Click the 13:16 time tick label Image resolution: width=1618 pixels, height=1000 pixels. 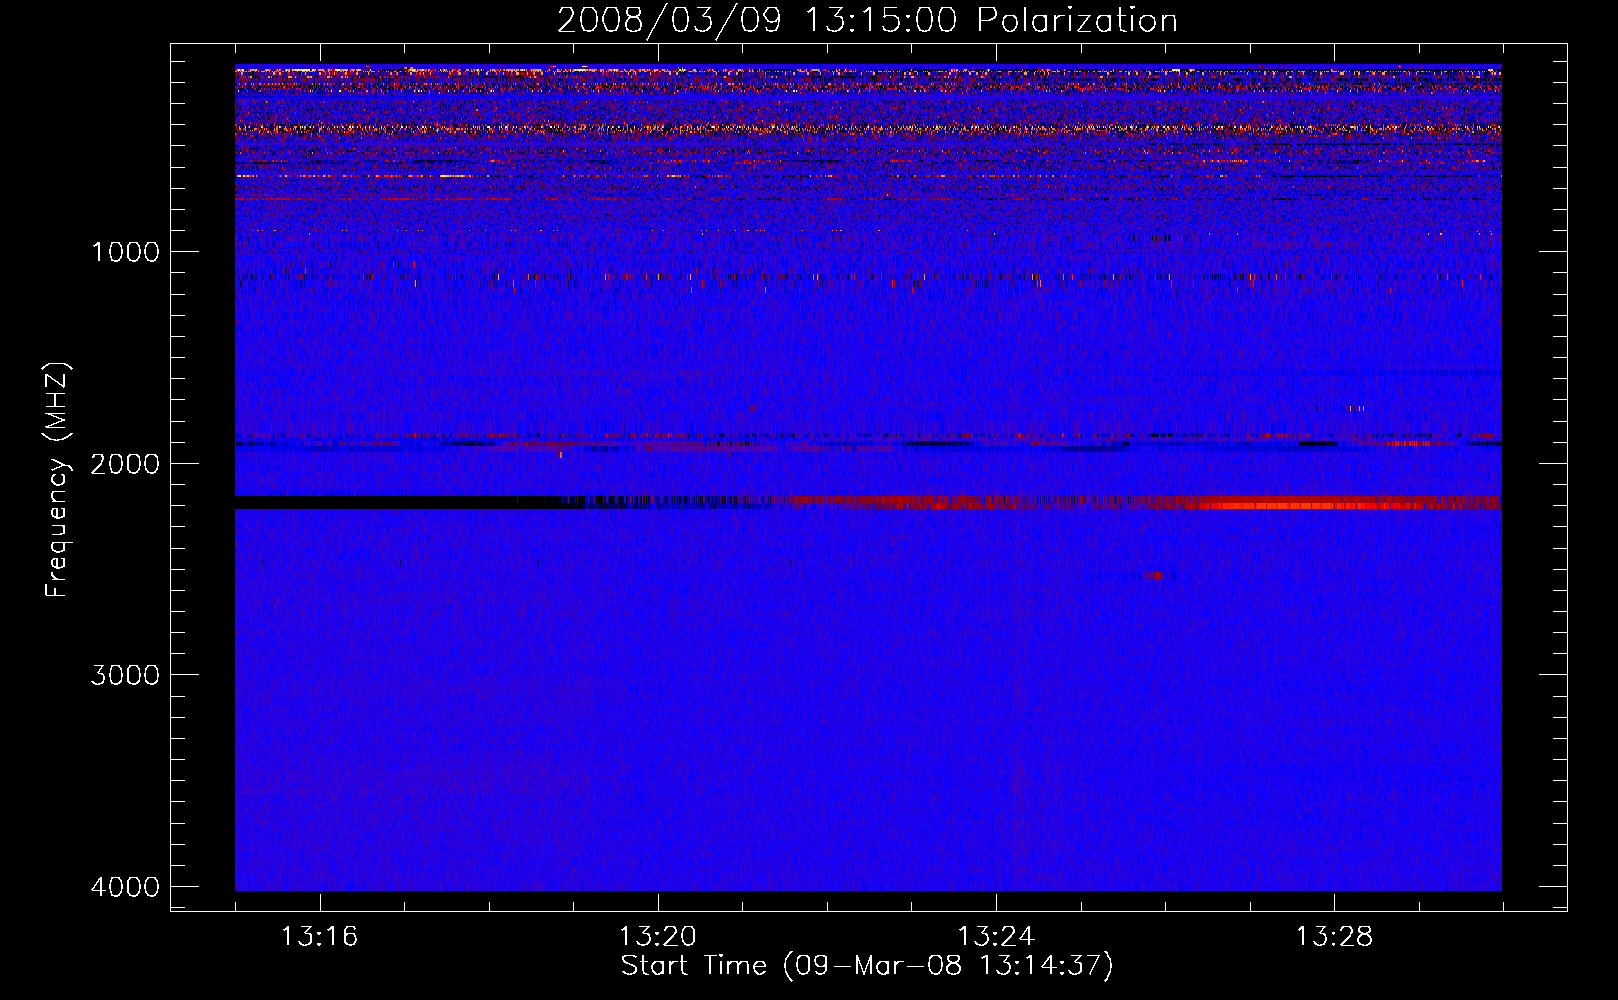(x=319, y=936)
